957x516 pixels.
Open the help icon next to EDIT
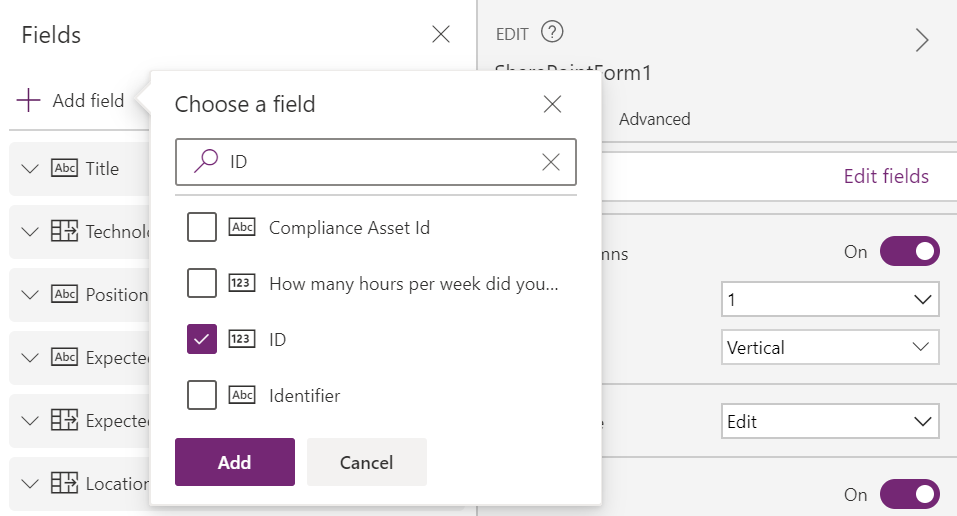[x=552, y=31]
